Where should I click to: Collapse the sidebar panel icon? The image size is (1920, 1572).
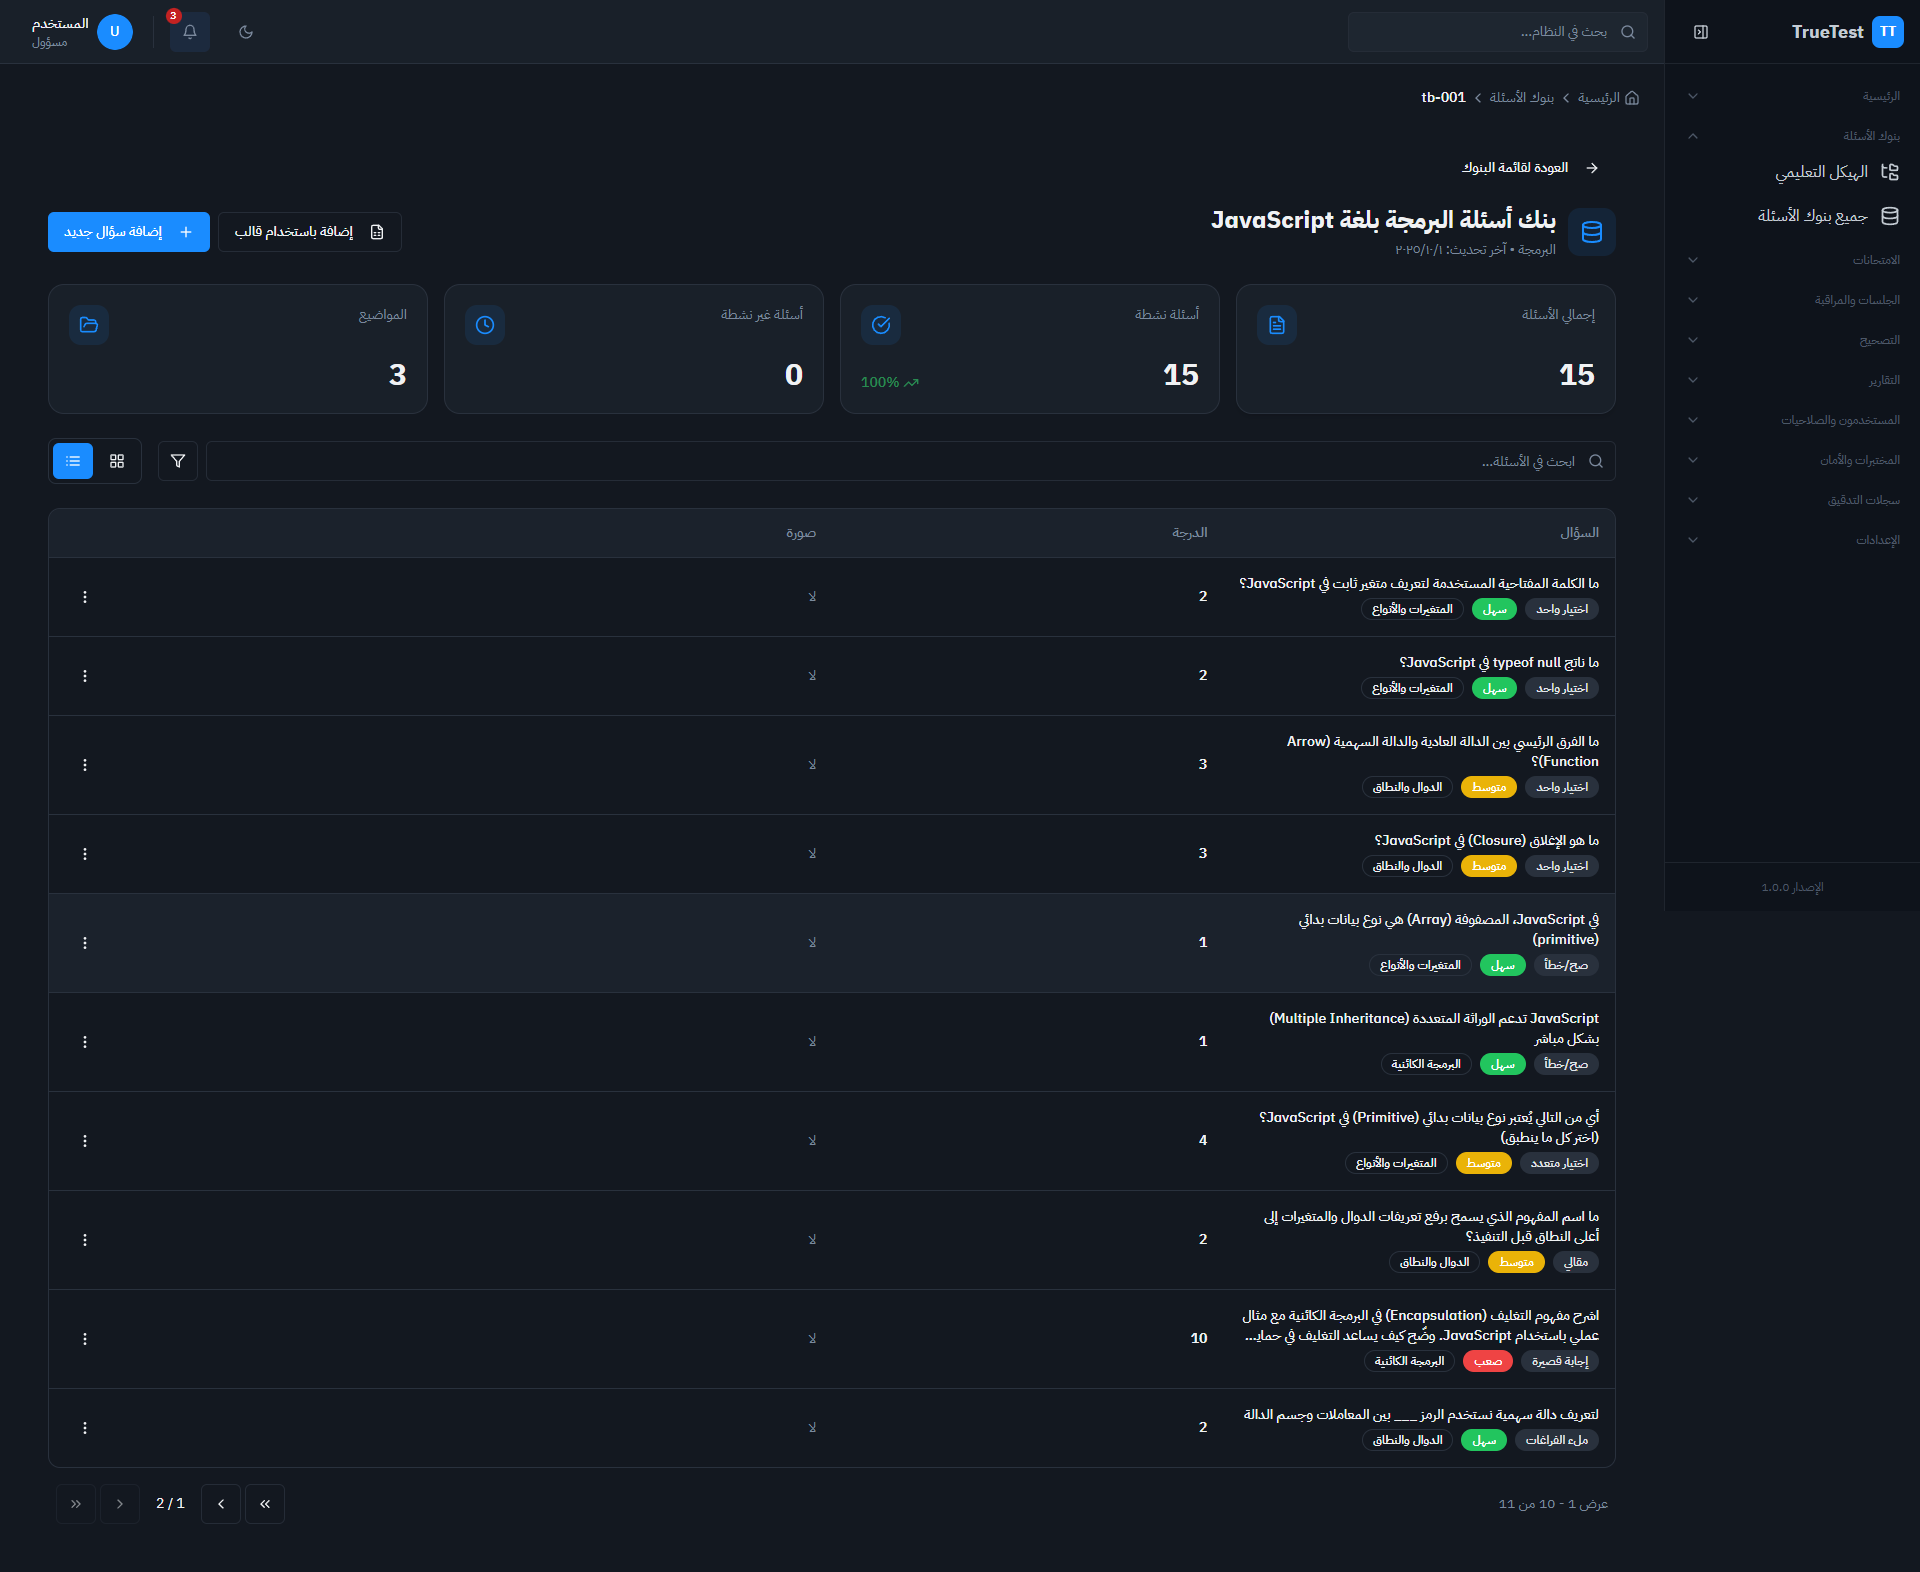(x=1701, y=32)
